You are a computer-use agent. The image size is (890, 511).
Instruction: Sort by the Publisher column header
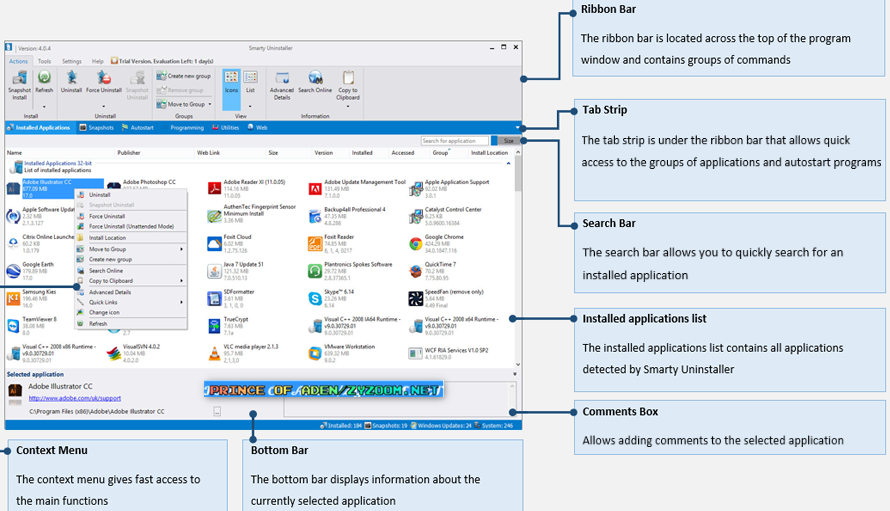click(x=129, y=153)
